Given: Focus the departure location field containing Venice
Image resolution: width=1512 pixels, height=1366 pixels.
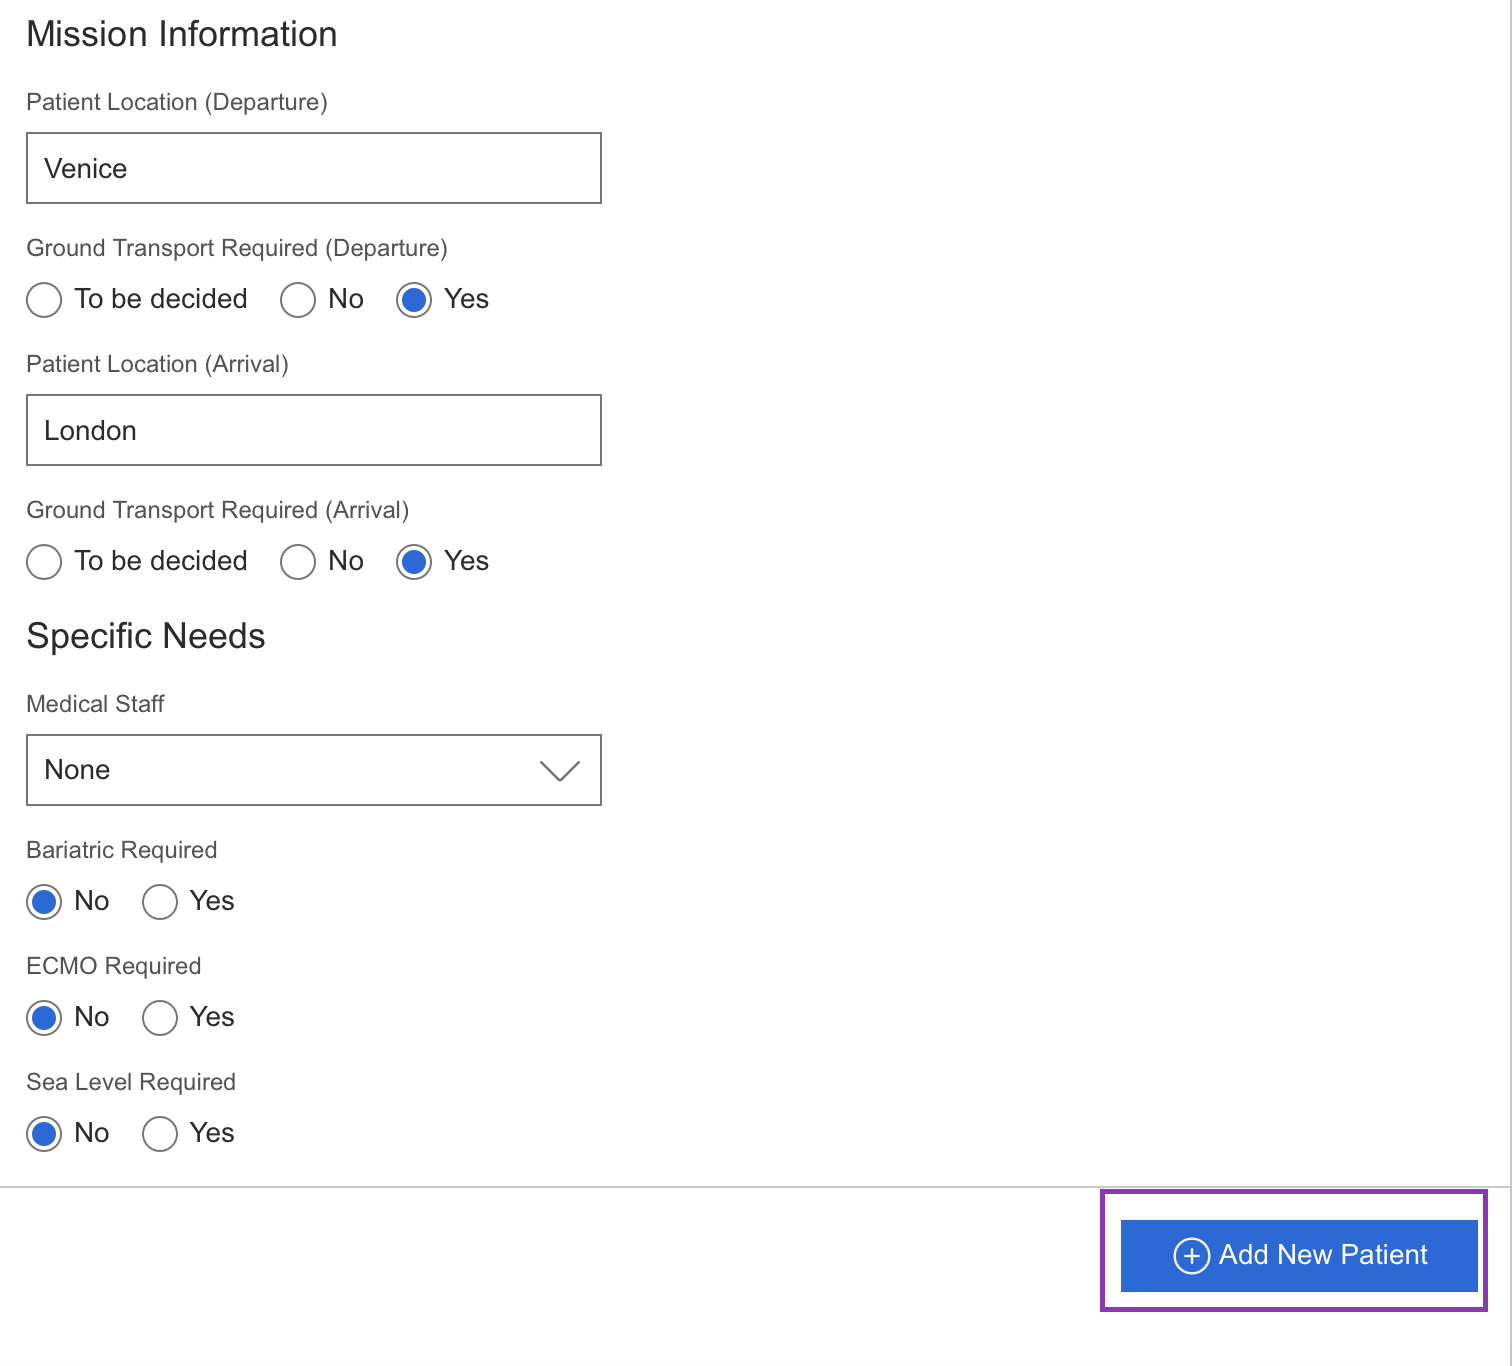Looking at the screenshot, I should click(313, 168).
